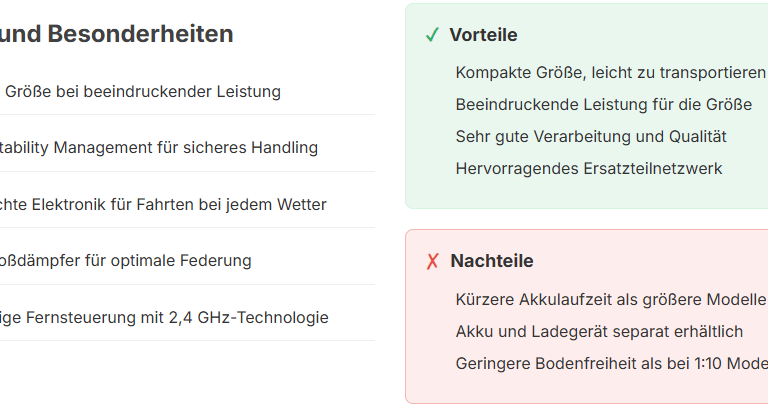Viewport: 768px width, 411px height.
Task: Click the red X icon beside Nachteile
Action: coord(432,261)
